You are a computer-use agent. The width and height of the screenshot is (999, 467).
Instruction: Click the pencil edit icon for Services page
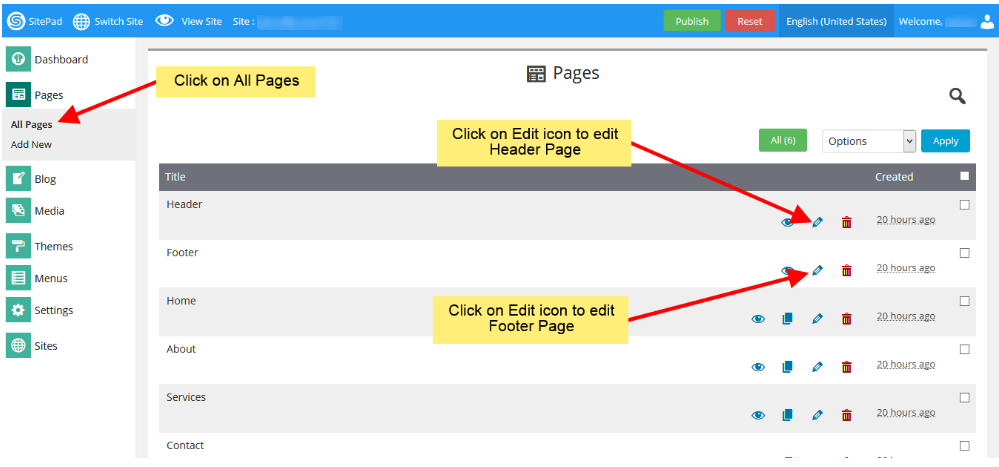817,415
